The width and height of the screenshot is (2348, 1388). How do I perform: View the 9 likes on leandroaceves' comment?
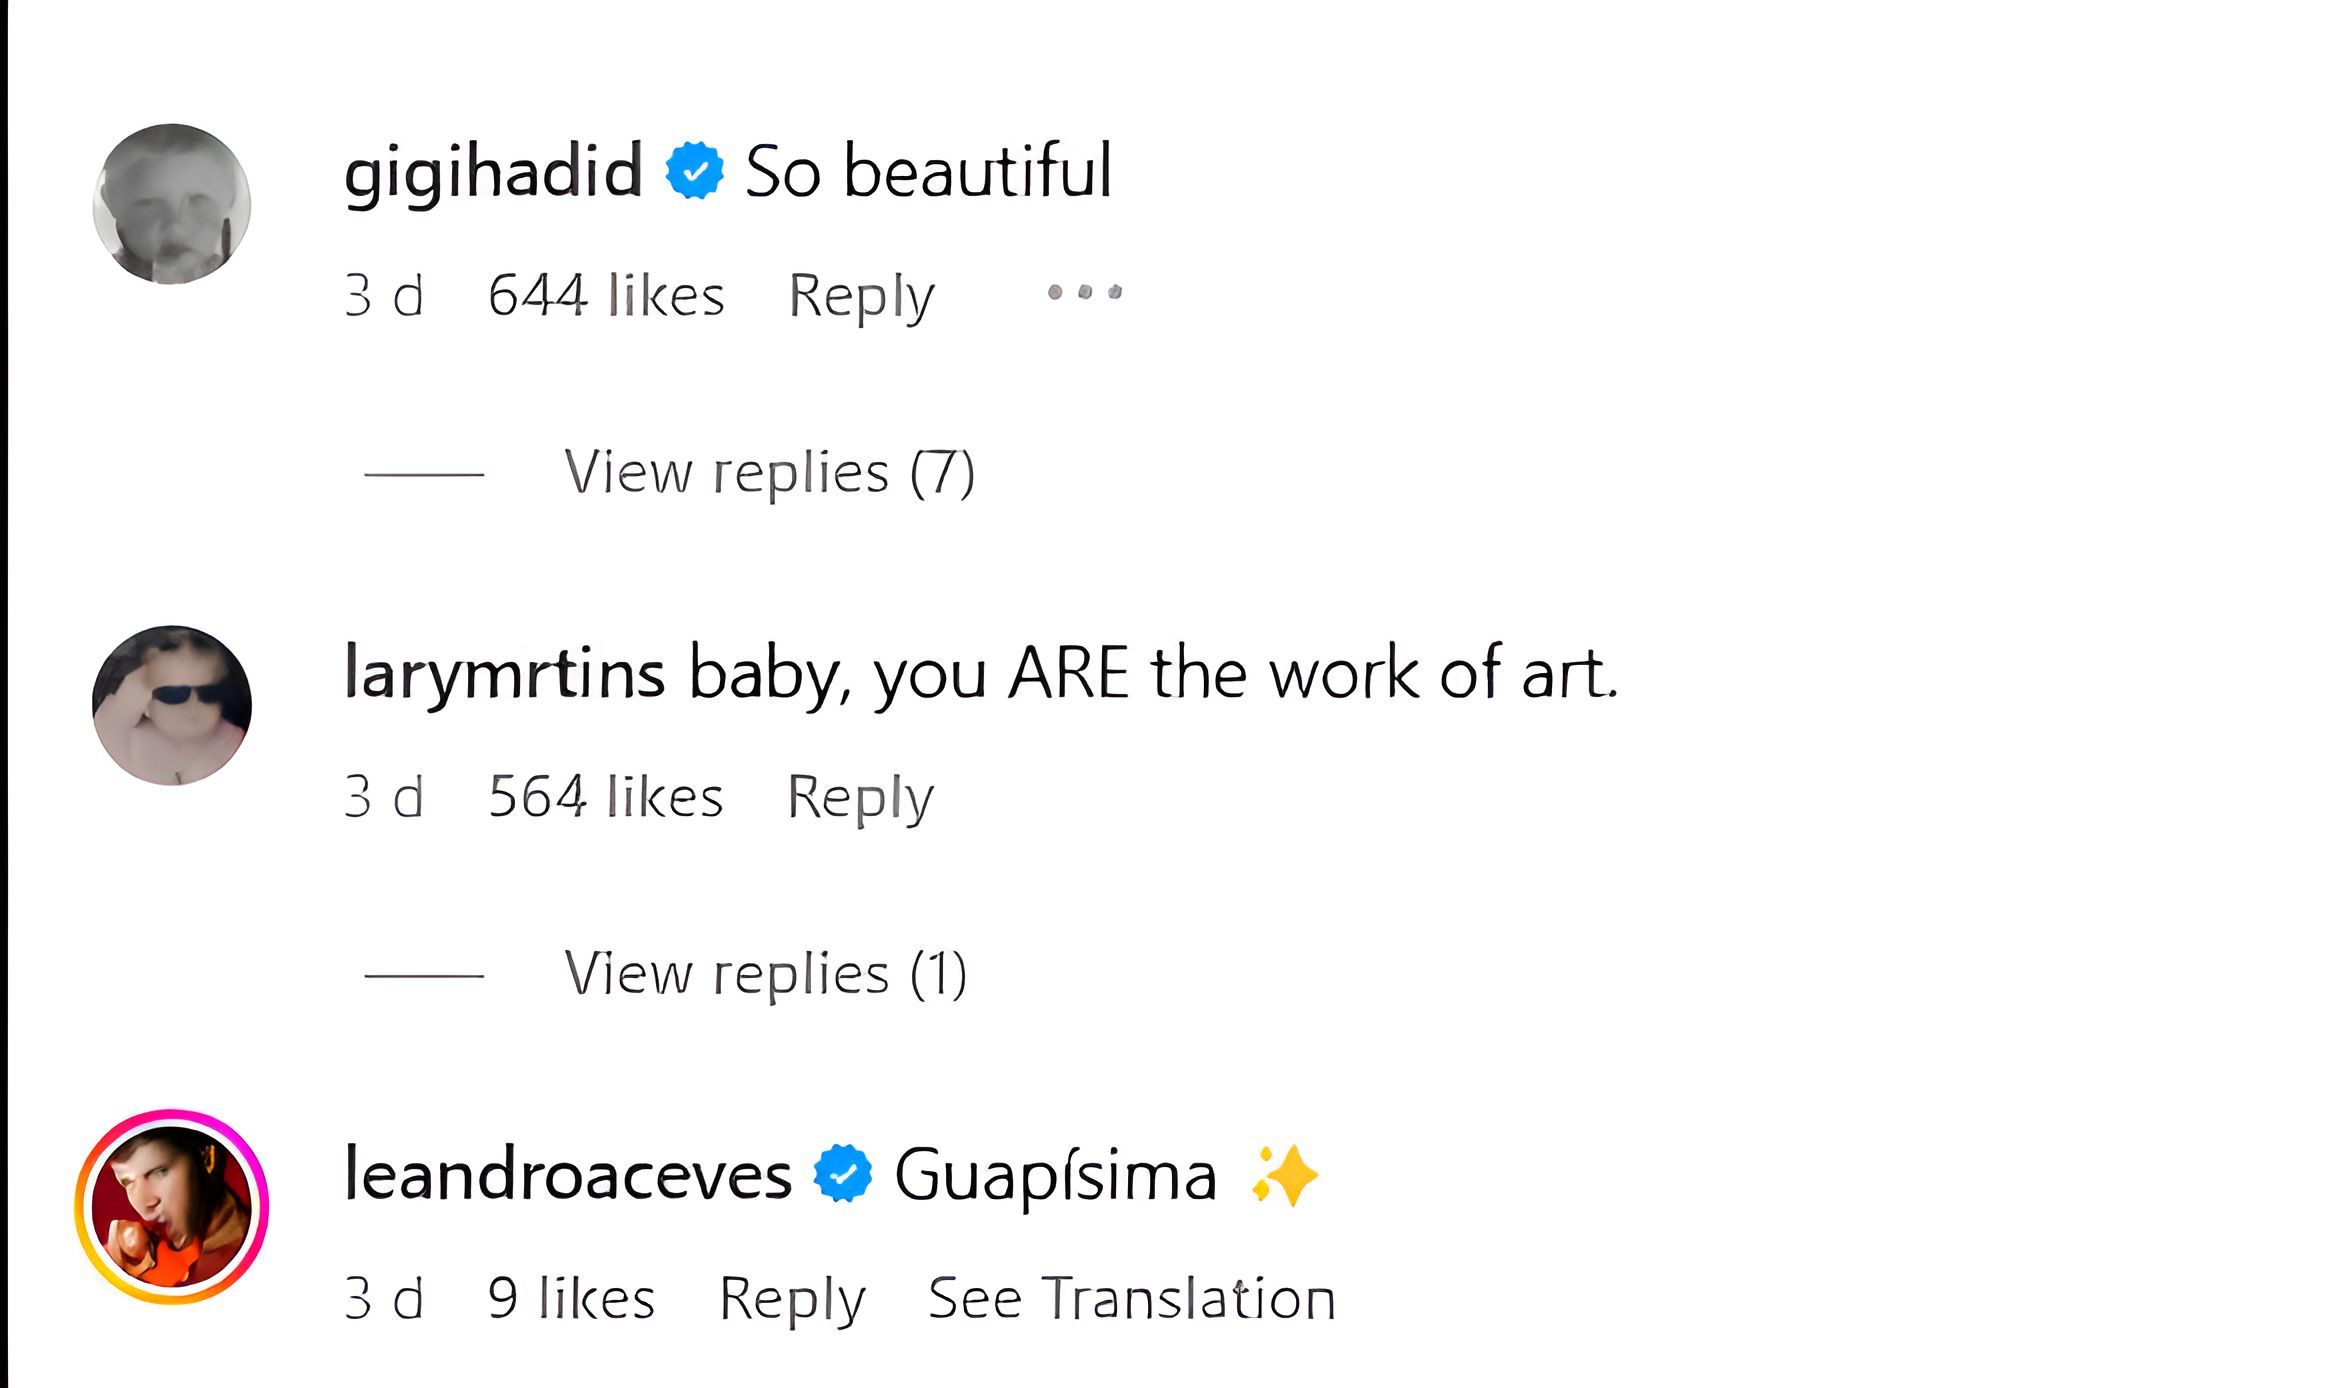pyautogui.click(x=571, y=1299)
